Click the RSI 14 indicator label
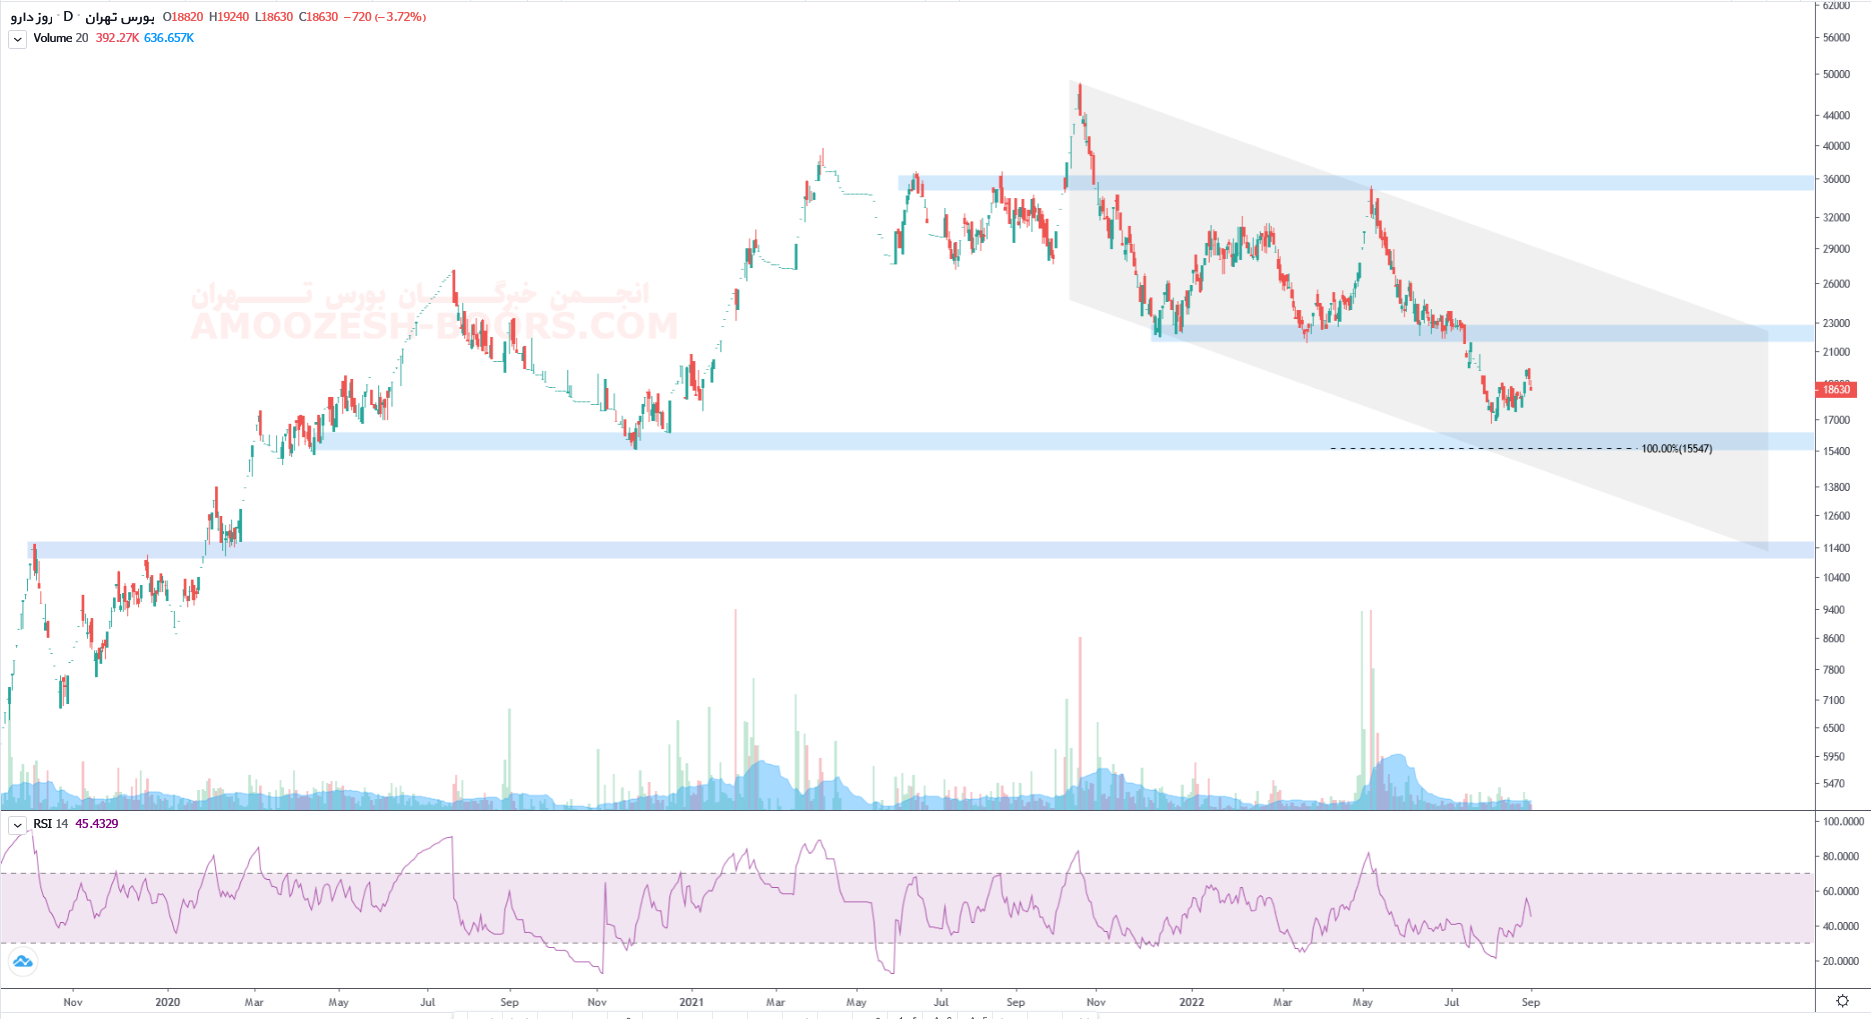This screenshot has height=1019, width=1871. click(50, 824)
